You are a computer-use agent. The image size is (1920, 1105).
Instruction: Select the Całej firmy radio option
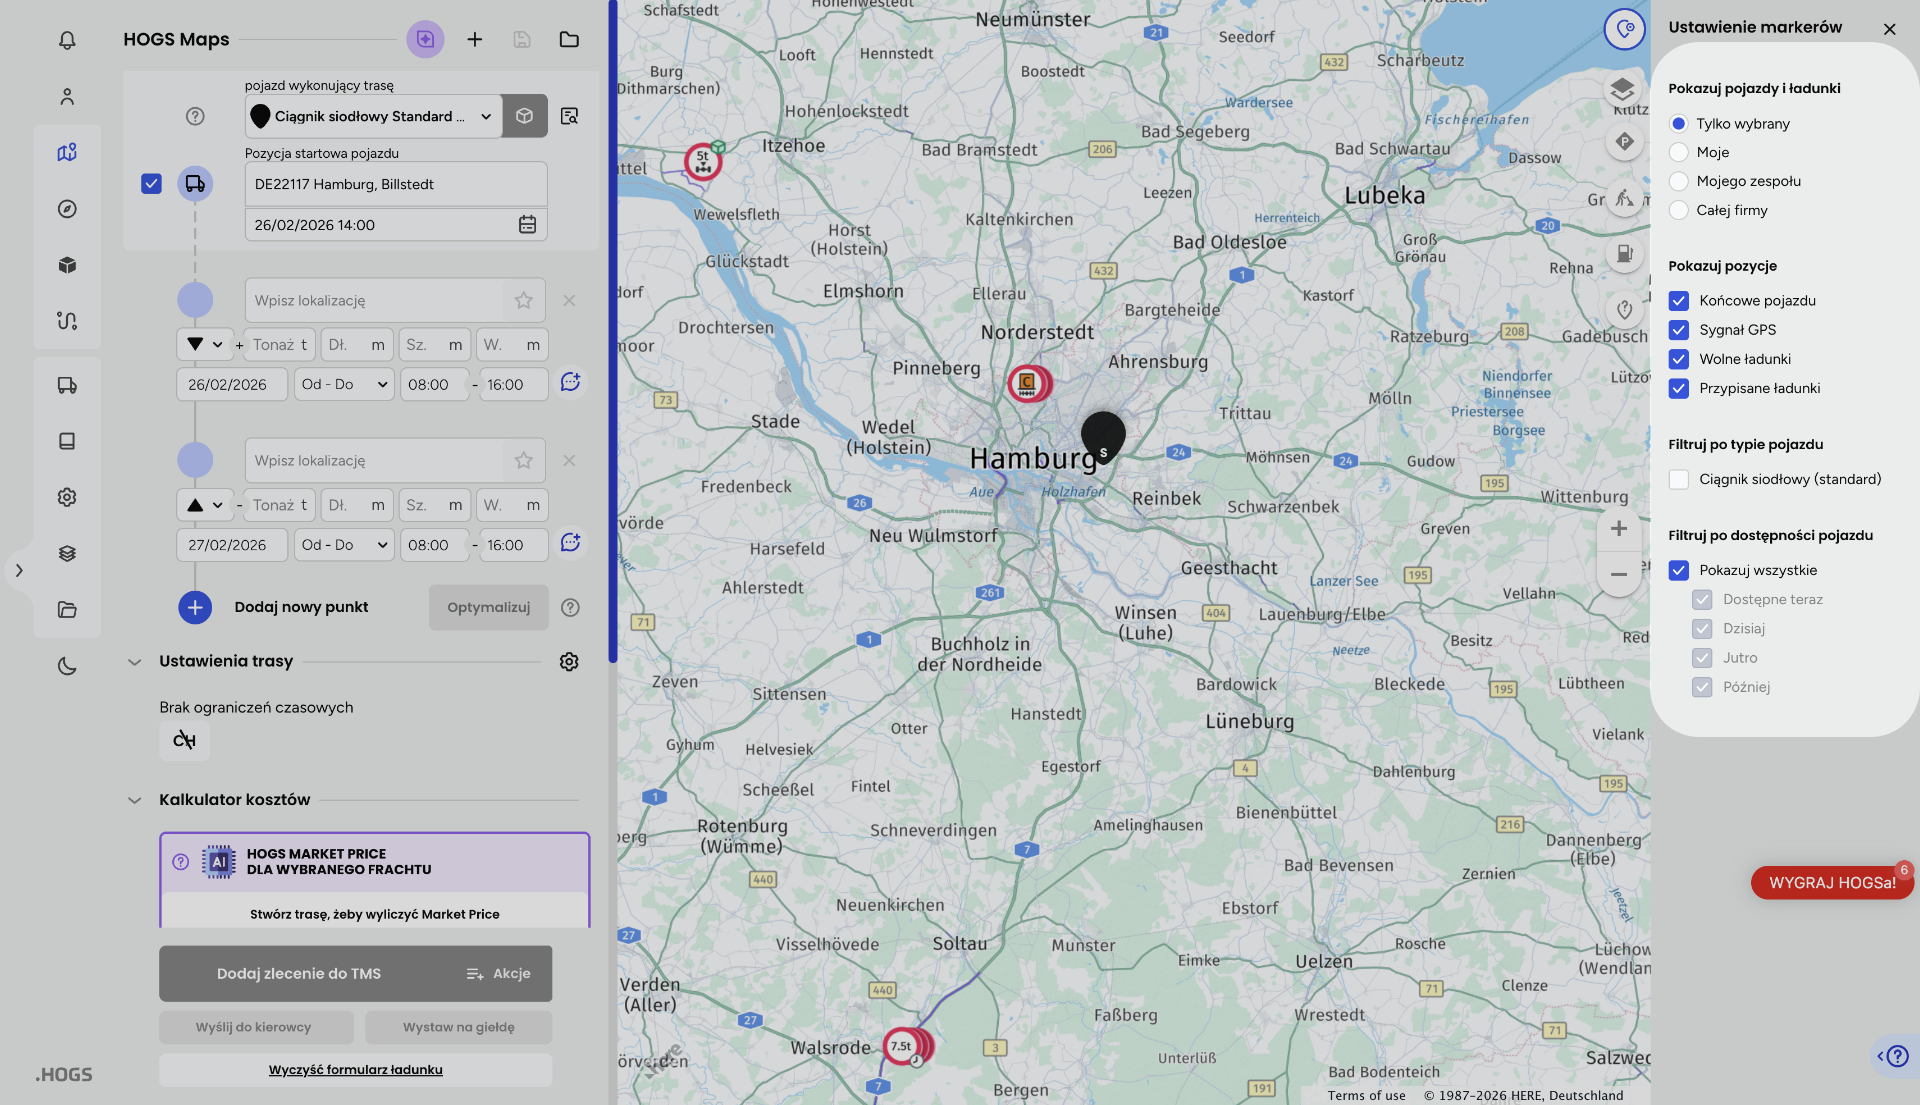[1679, 210]
